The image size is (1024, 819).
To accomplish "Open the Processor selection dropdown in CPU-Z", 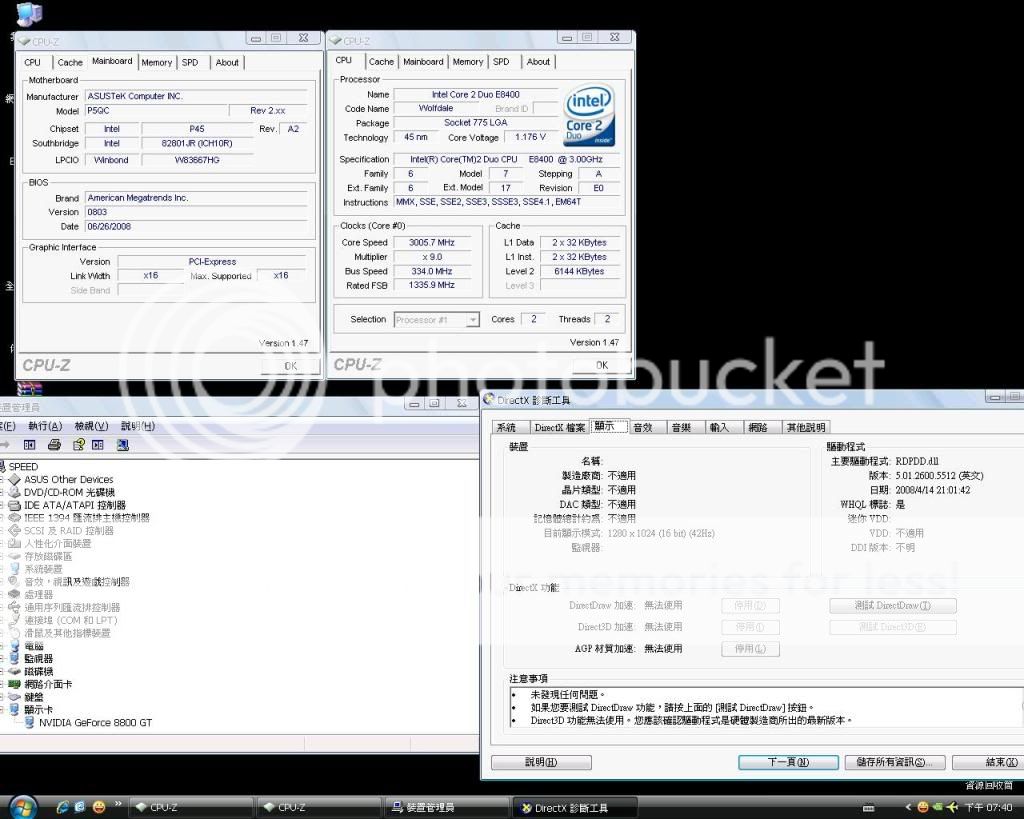I will [473, 320].
